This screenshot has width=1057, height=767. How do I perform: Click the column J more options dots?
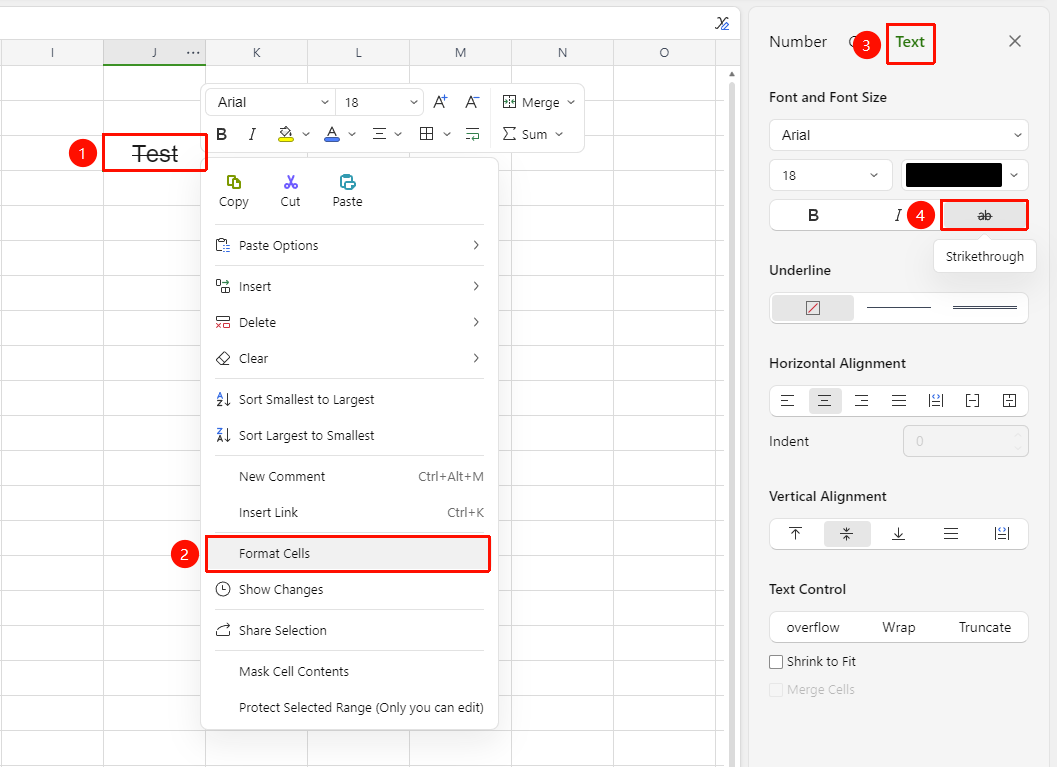[193, 53]
